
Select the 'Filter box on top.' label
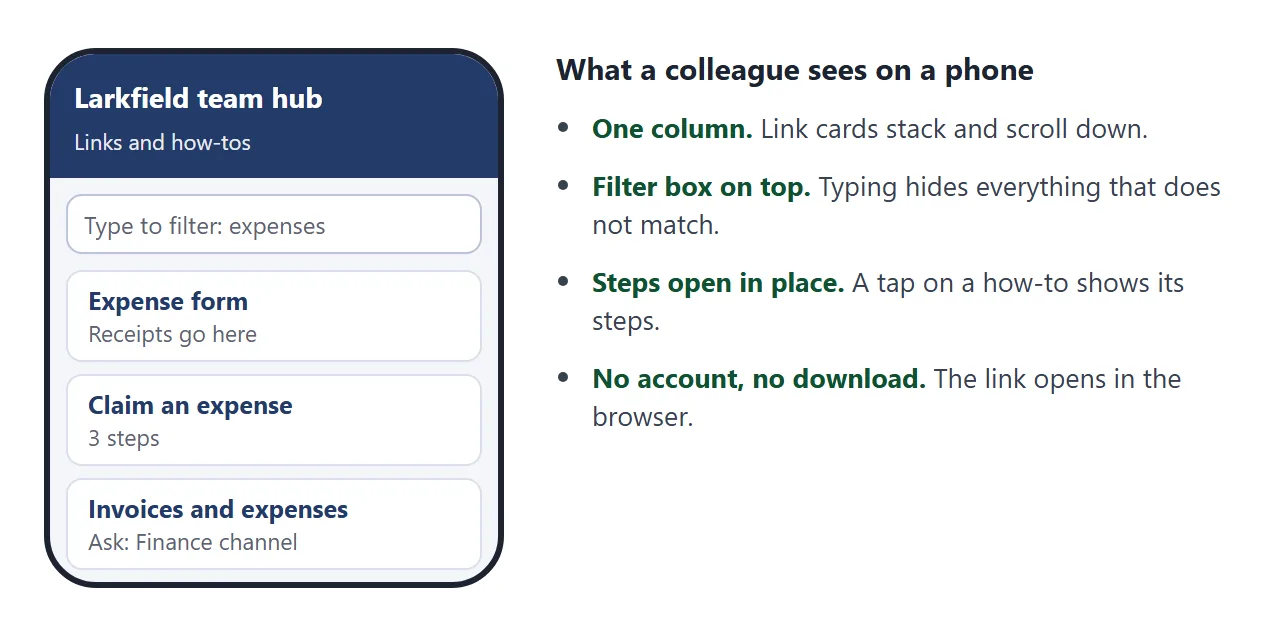pyautogui.click(x=701, y=187)
